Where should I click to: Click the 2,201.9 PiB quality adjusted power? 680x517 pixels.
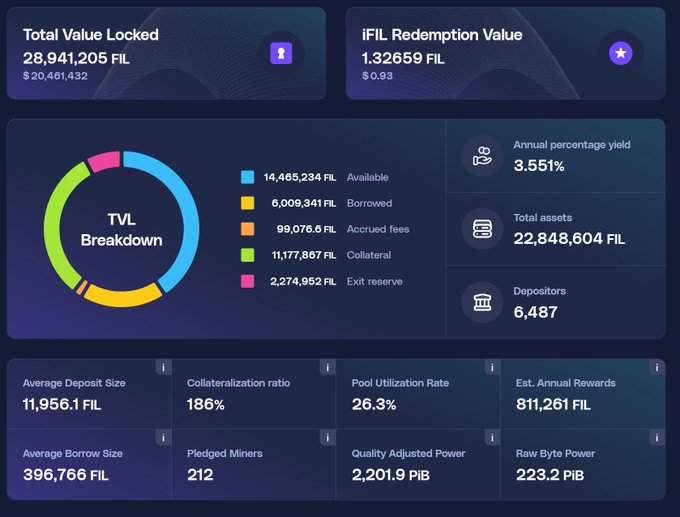tap(390, 474)
